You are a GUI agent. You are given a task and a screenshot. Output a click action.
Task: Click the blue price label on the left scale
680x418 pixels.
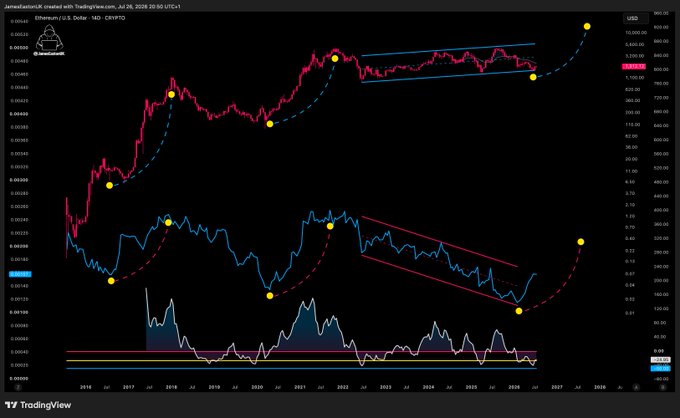(20, 274)
